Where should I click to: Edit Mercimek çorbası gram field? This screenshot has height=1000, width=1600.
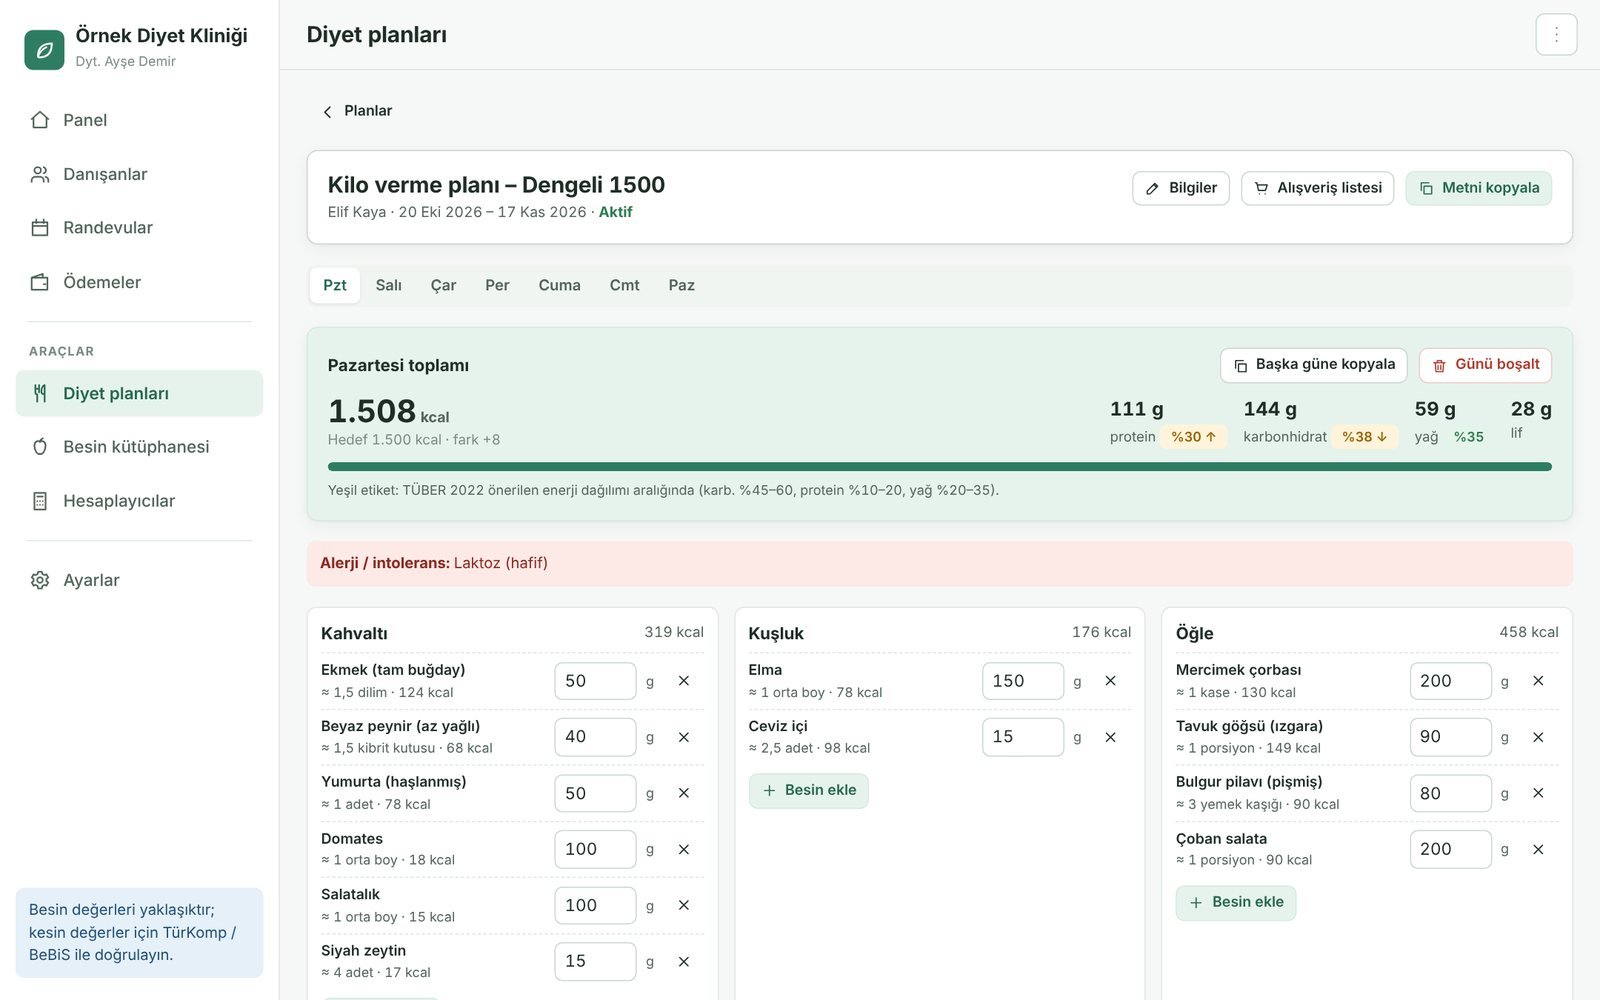(1450, 681)
